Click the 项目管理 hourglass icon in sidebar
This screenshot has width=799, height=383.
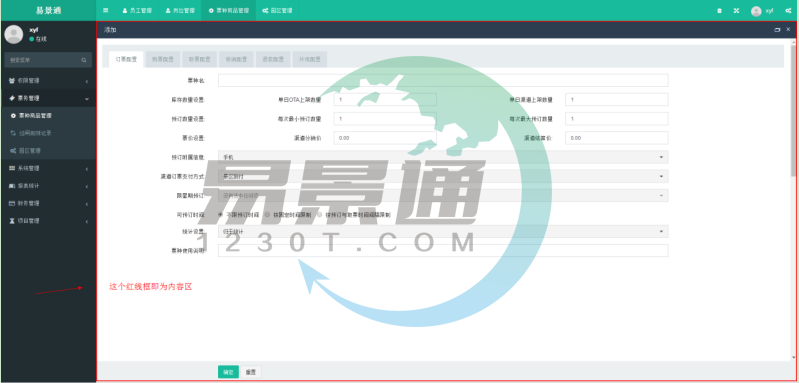tap(12, 221)
